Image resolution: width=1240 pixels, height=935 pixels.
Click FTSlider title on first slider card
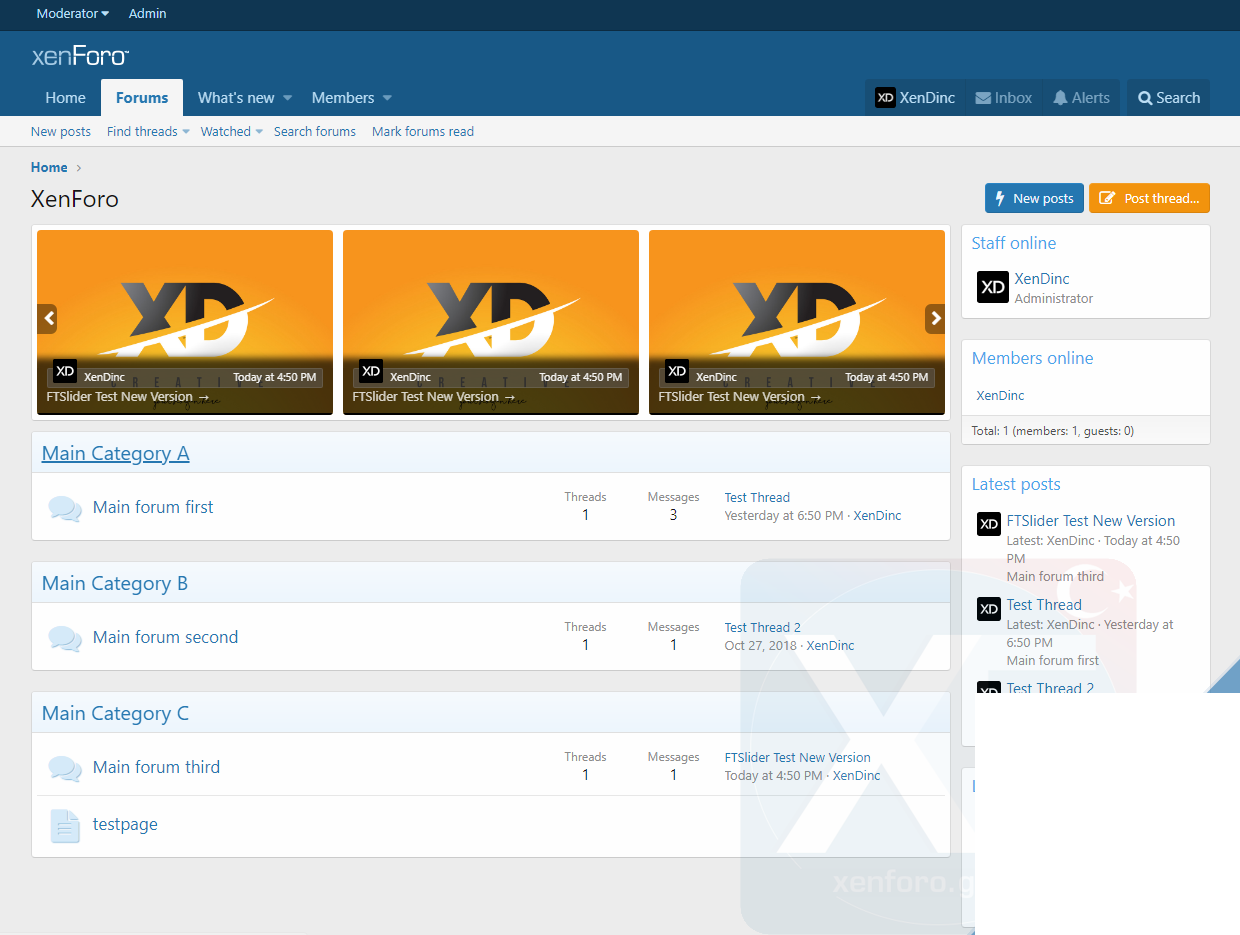point(128,397)
